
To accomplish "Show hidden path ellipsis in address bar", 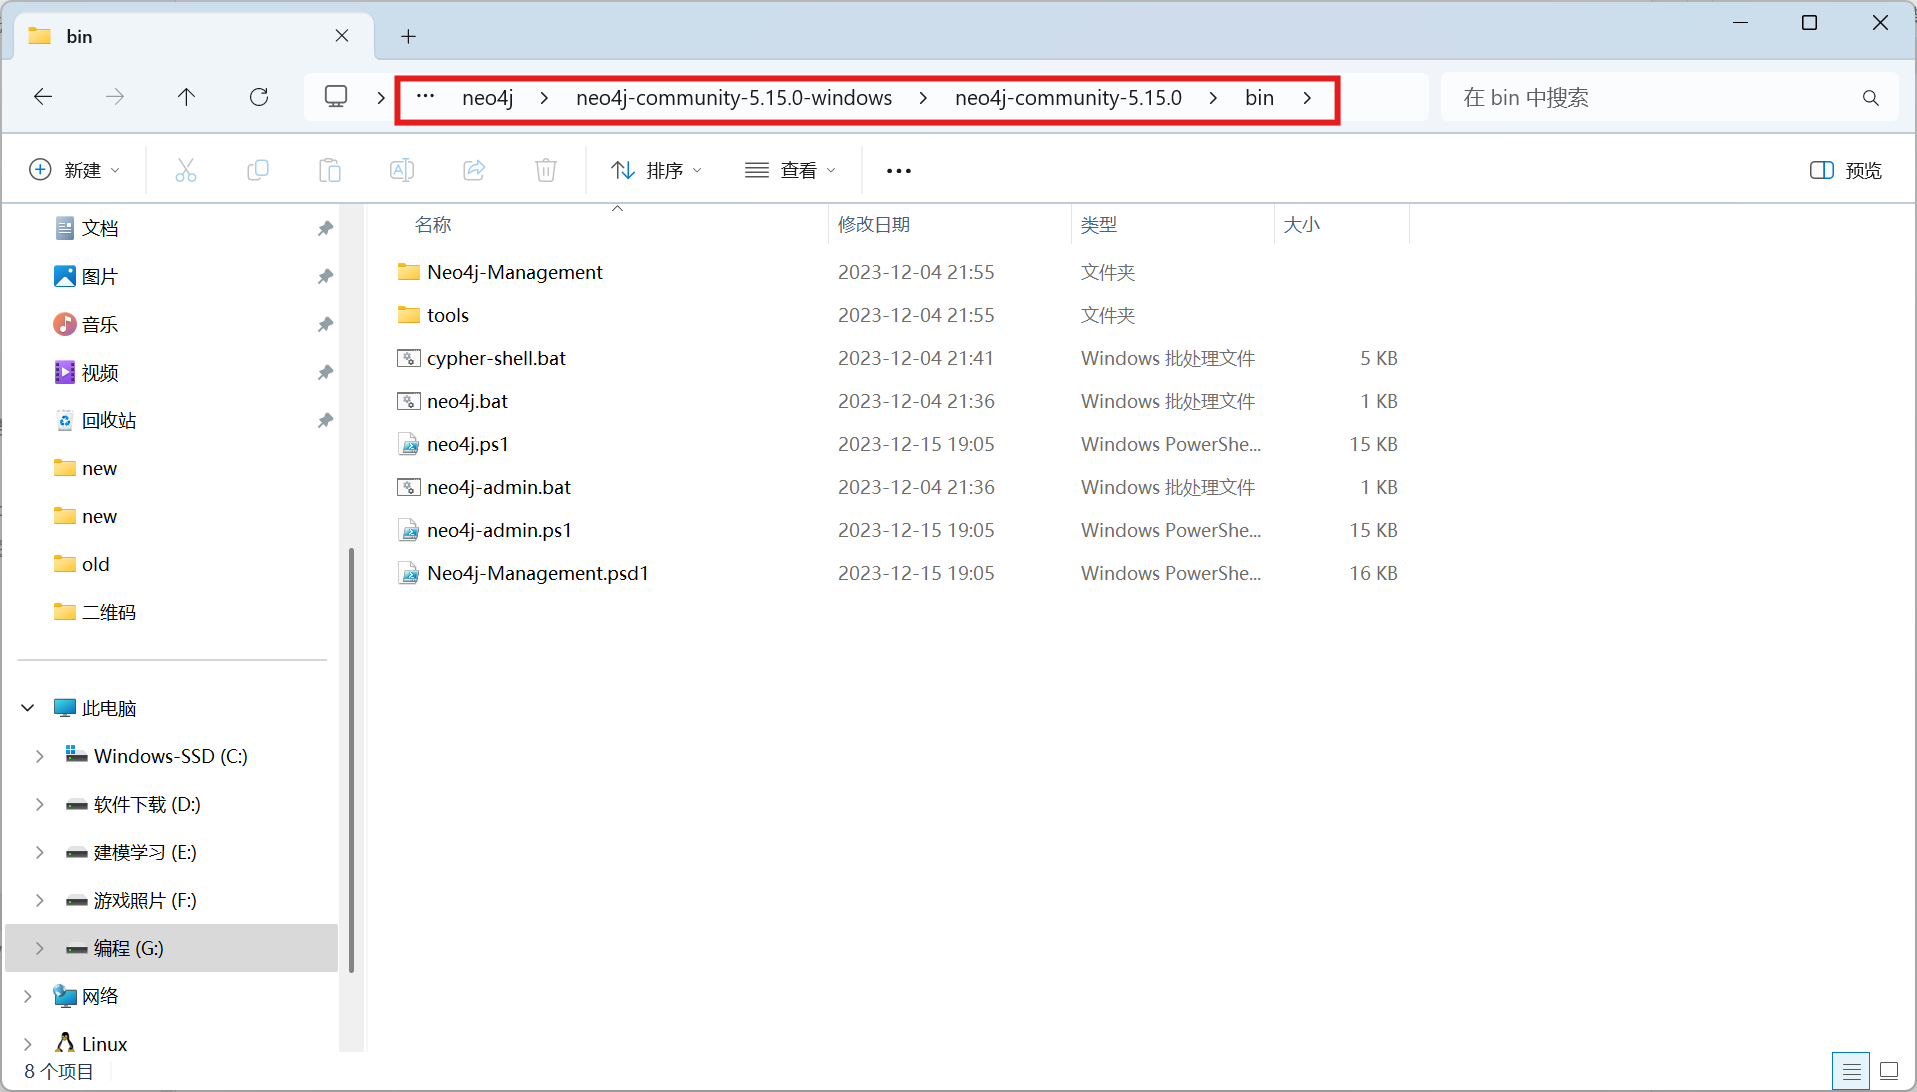I will pyautogui.click(x=425, y=97).
